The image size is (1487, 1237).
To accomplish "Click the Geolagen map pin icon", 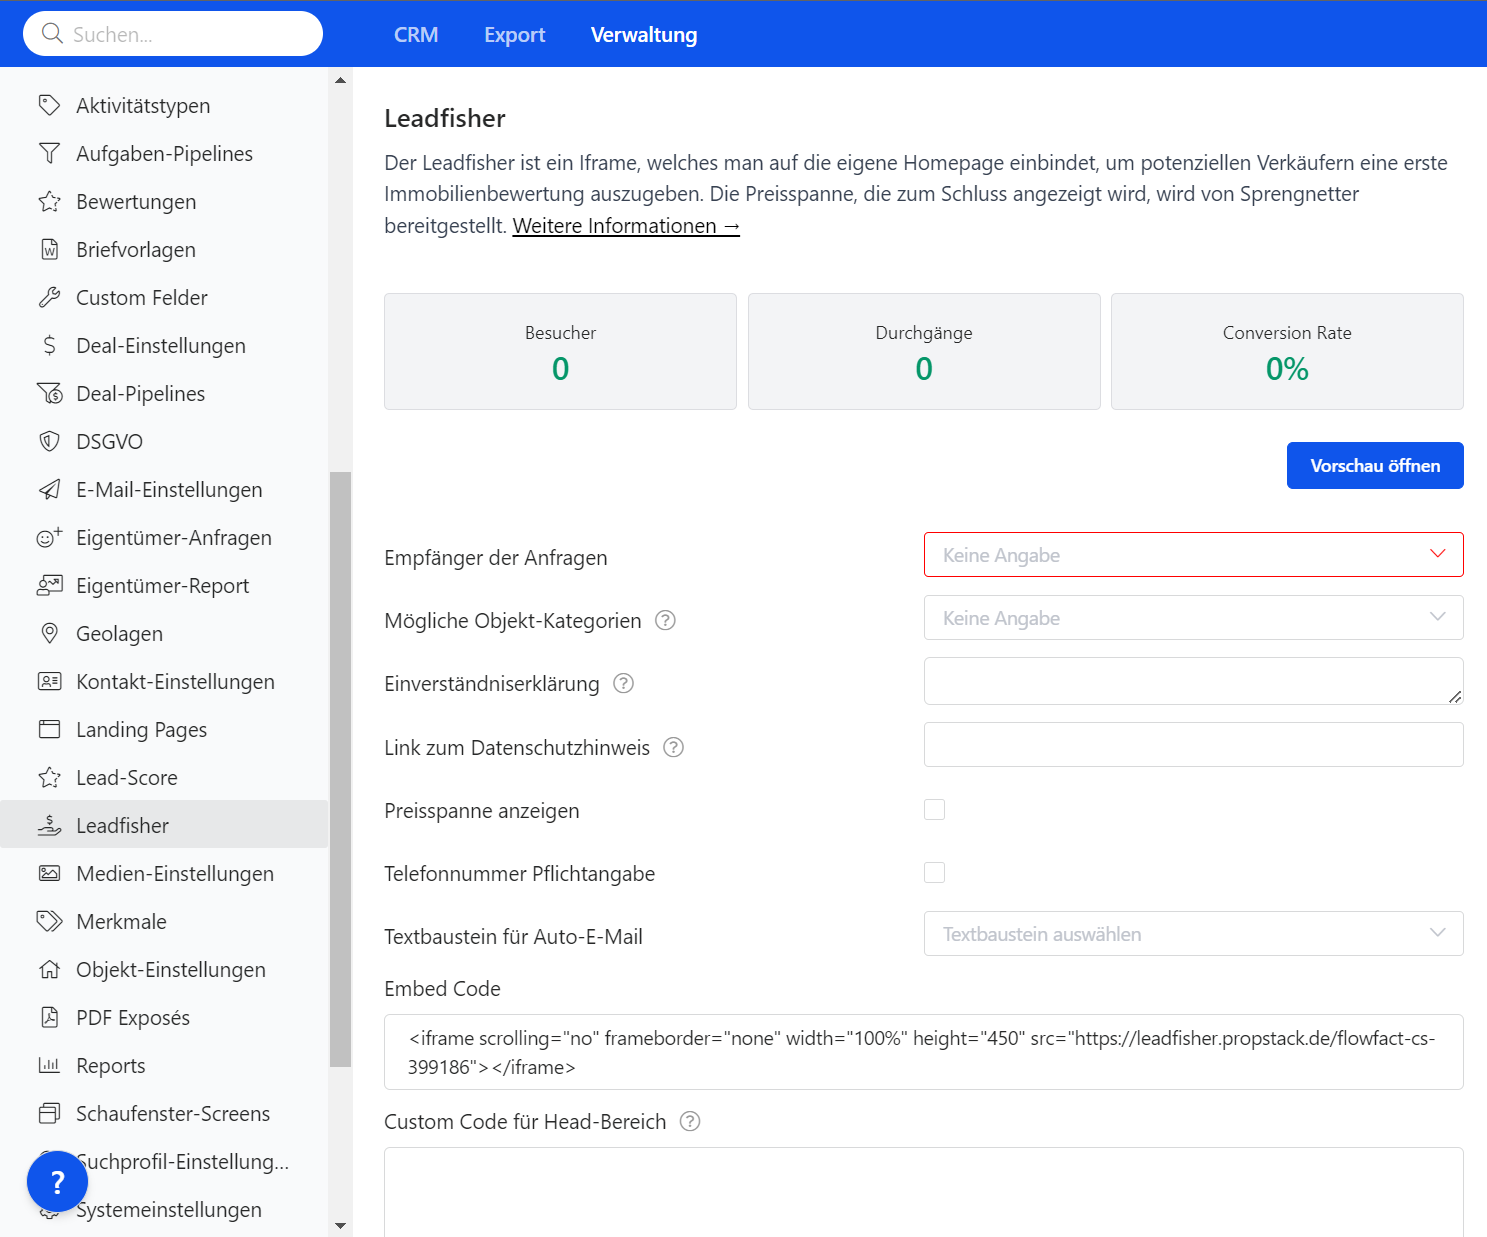I will [x=49, y=634].
